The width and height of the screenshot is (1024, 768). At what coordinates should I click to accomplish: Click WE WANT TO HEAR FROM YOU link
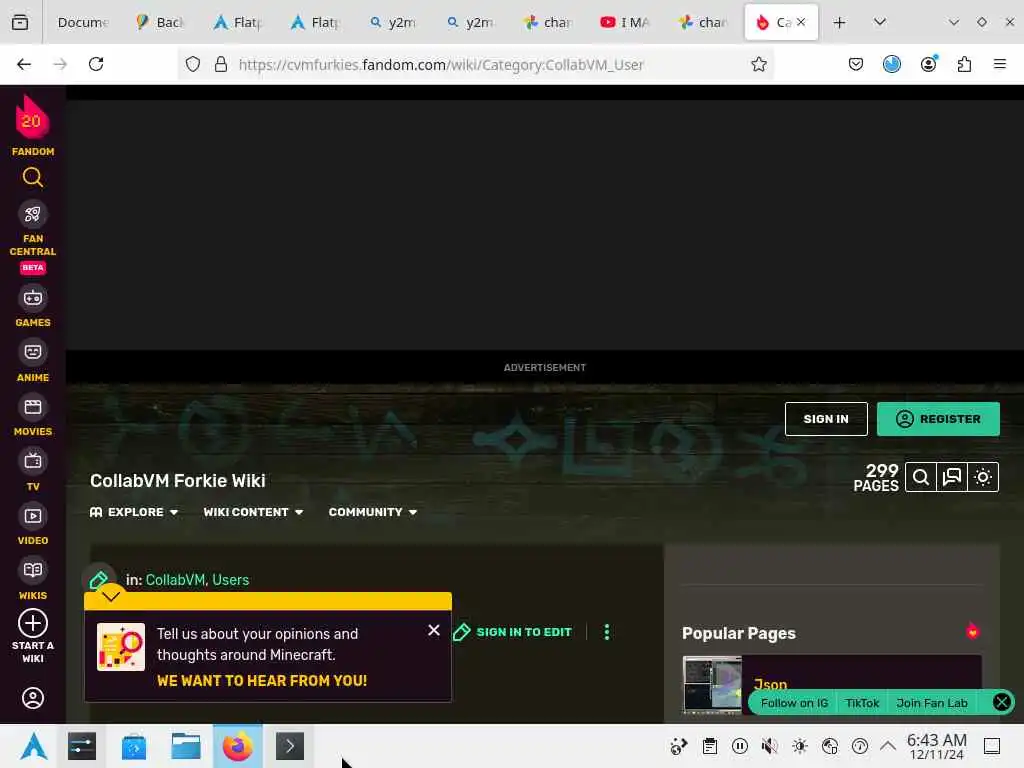point(262,680)
